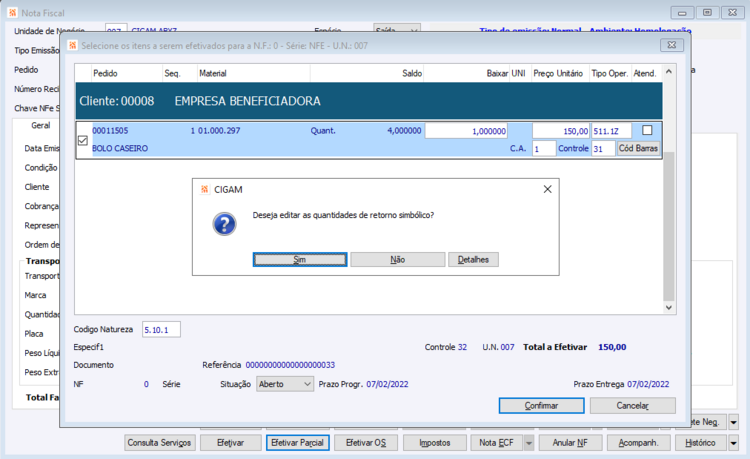750x459 pixels.
Task: Click Nota ECF in Nota Fiscal window
Action: point(496,443)
